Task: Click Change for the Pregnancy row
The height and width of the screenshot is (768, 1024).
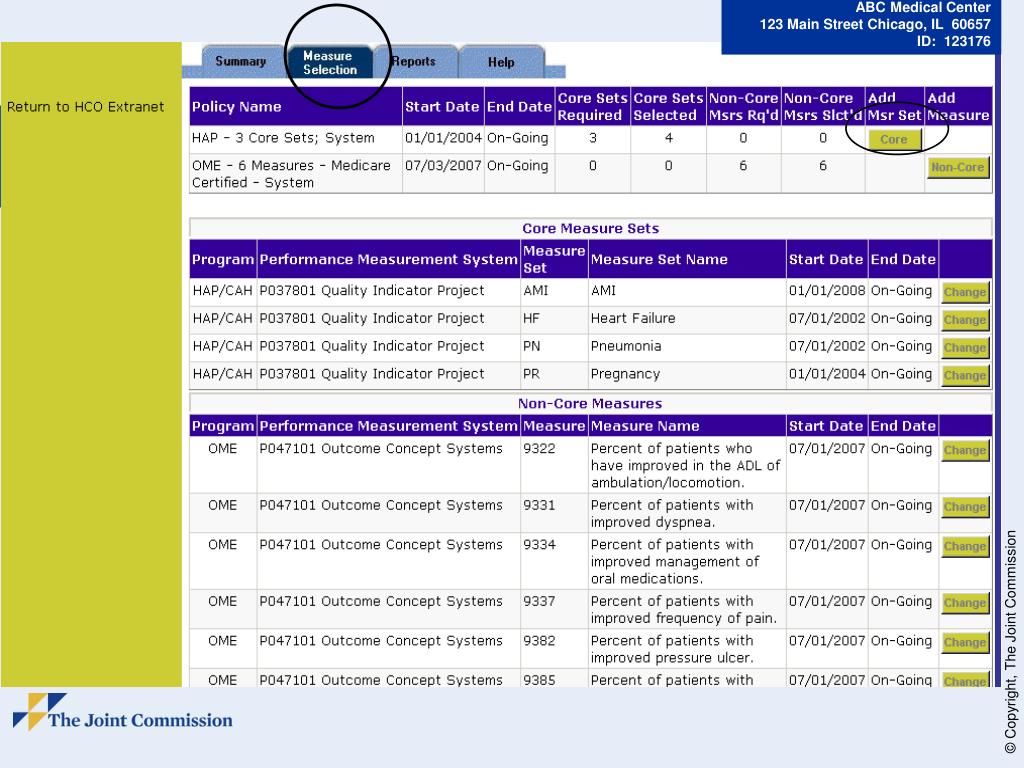Action: pyautogui.click(x=965, y=376)
